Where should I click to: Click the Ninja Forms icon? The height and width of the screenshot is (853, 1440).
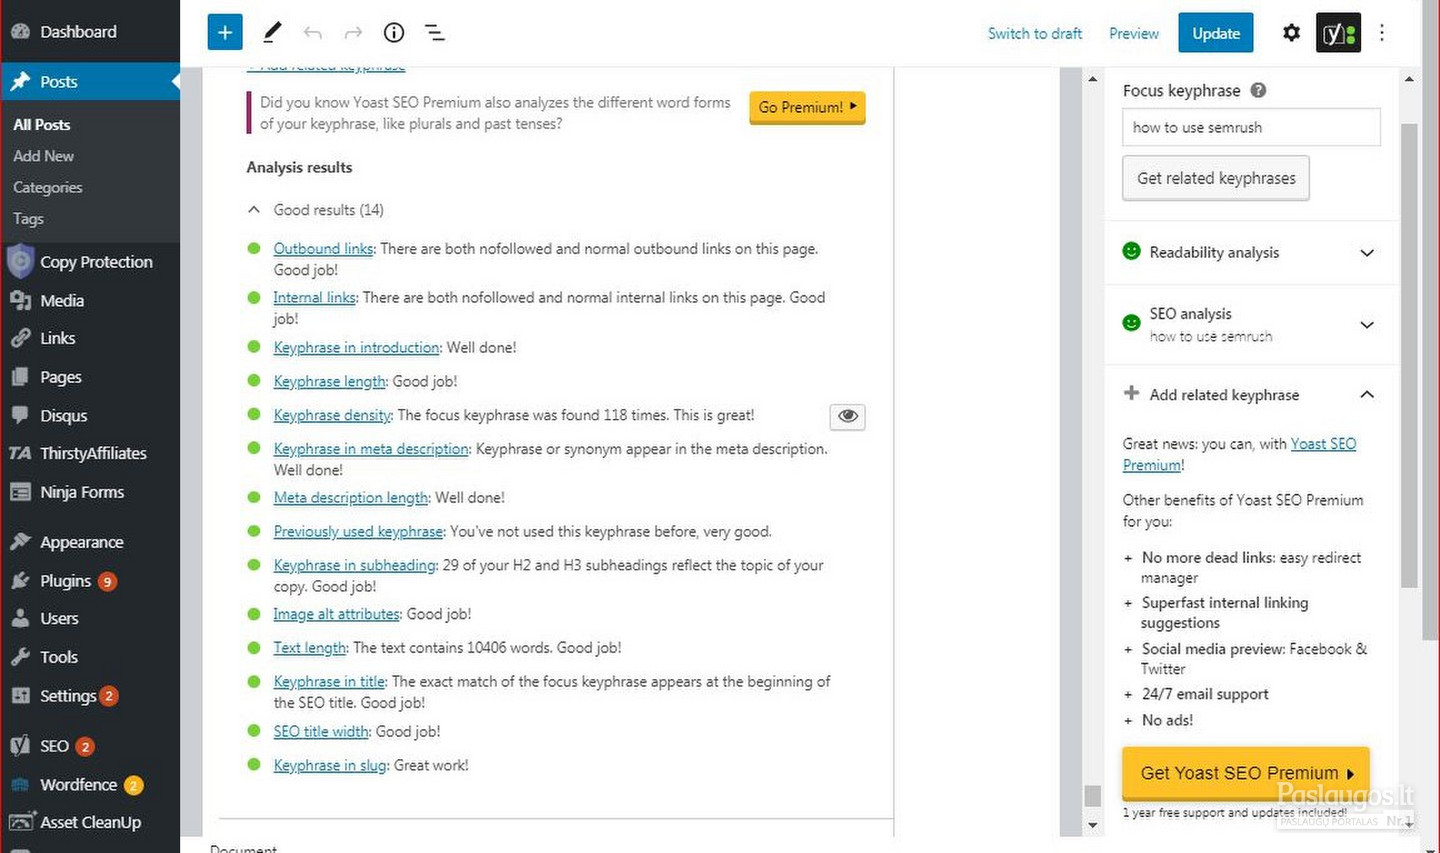tap(20, 492)
